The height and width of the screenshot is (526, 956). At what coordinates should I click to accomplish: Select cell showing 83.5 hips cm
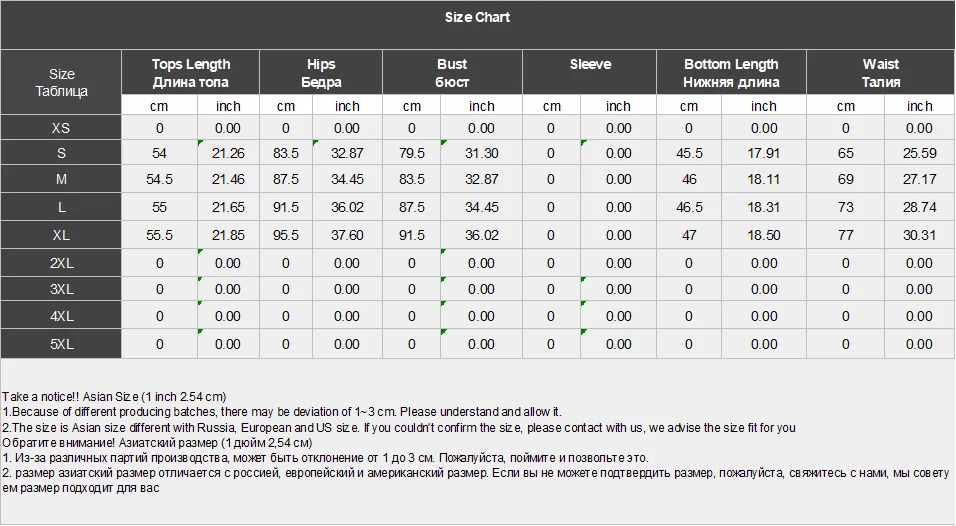(286, 153)
